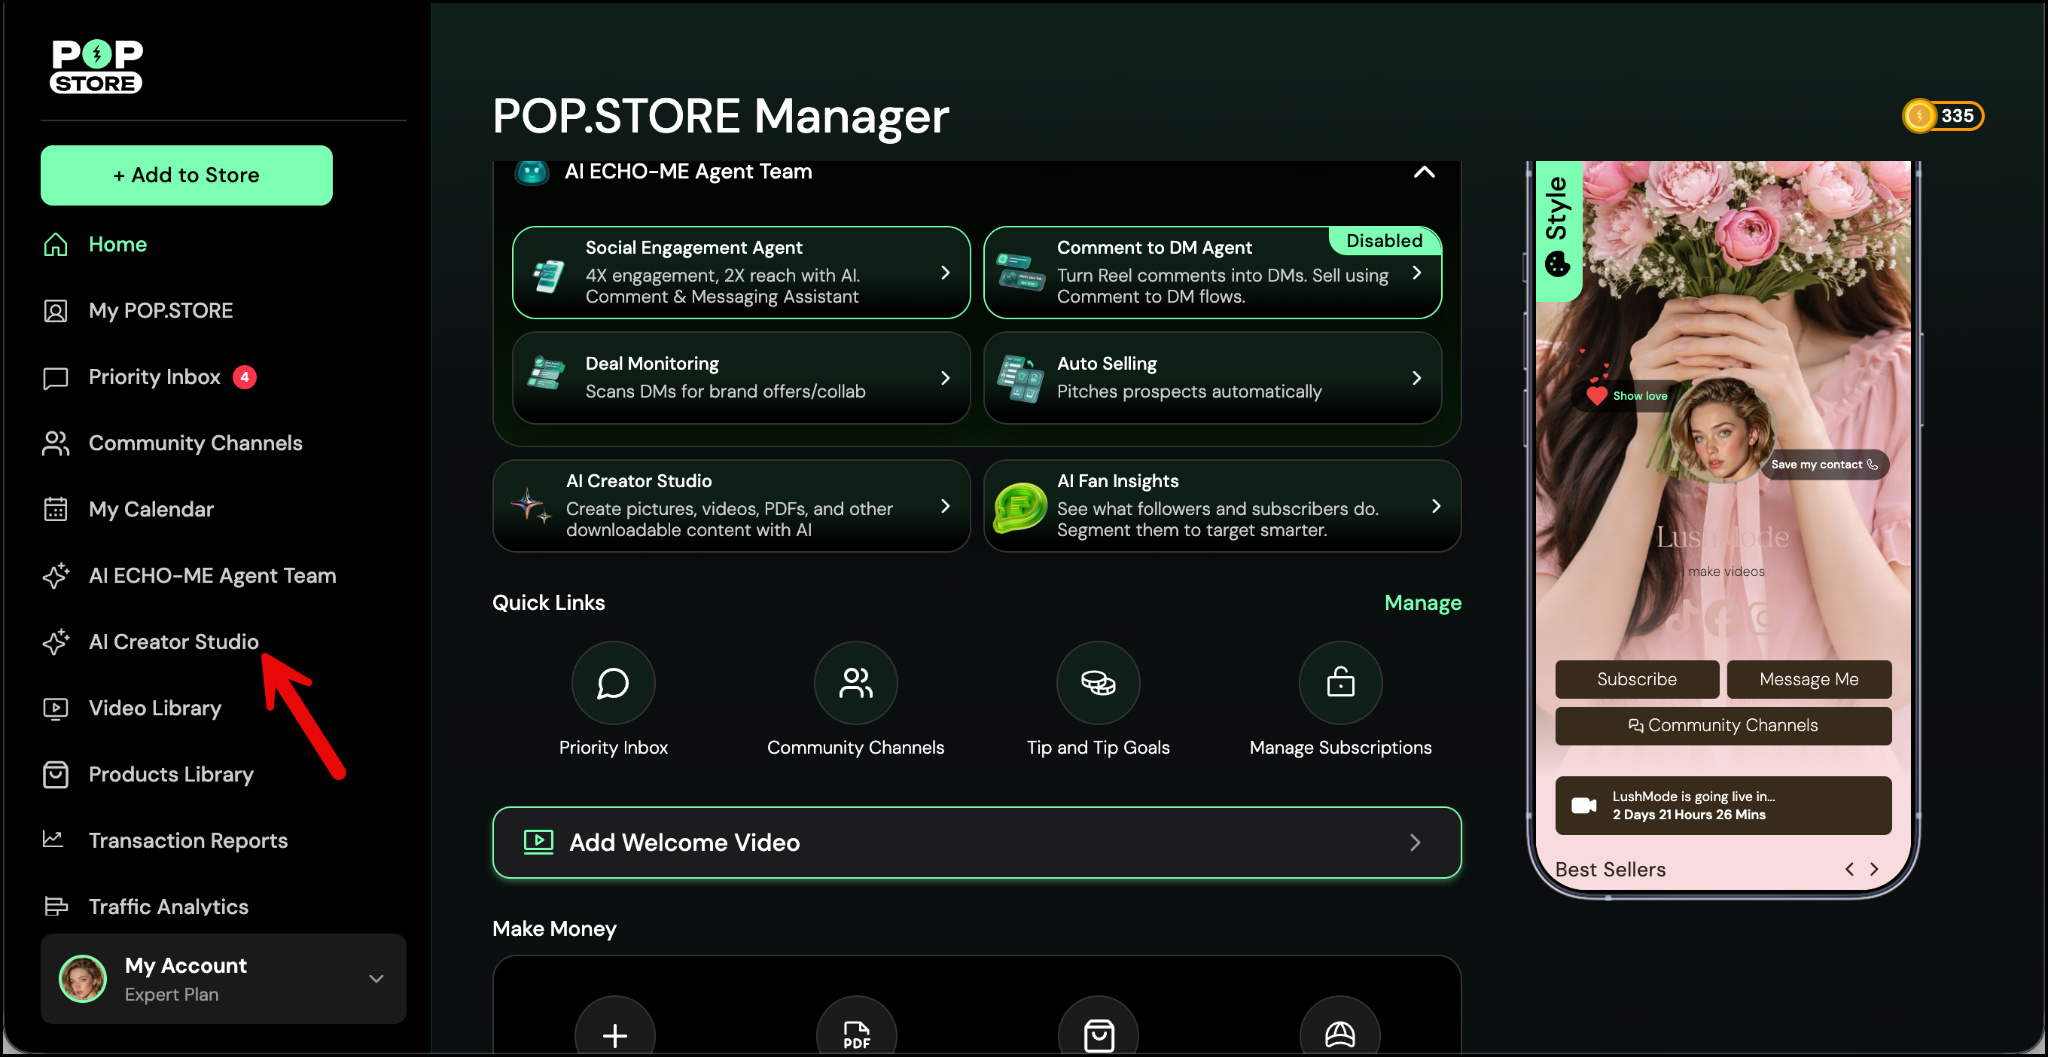Image resolution: width=2048 pixels, height=1057 pixels.
Task: Open Transaction Reports in sidebar
Action: pyautogui.click(x=188, y=841)
